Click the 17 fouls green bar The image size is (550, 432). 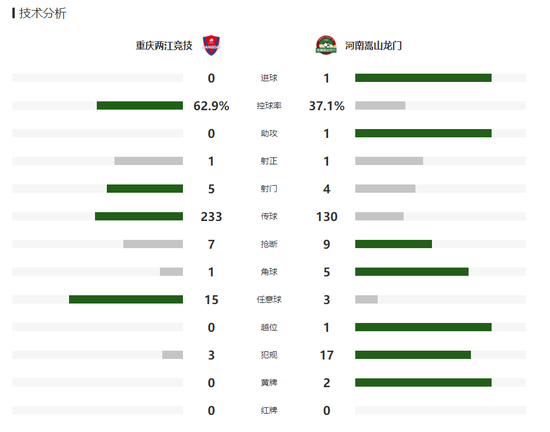pos(413,355)
